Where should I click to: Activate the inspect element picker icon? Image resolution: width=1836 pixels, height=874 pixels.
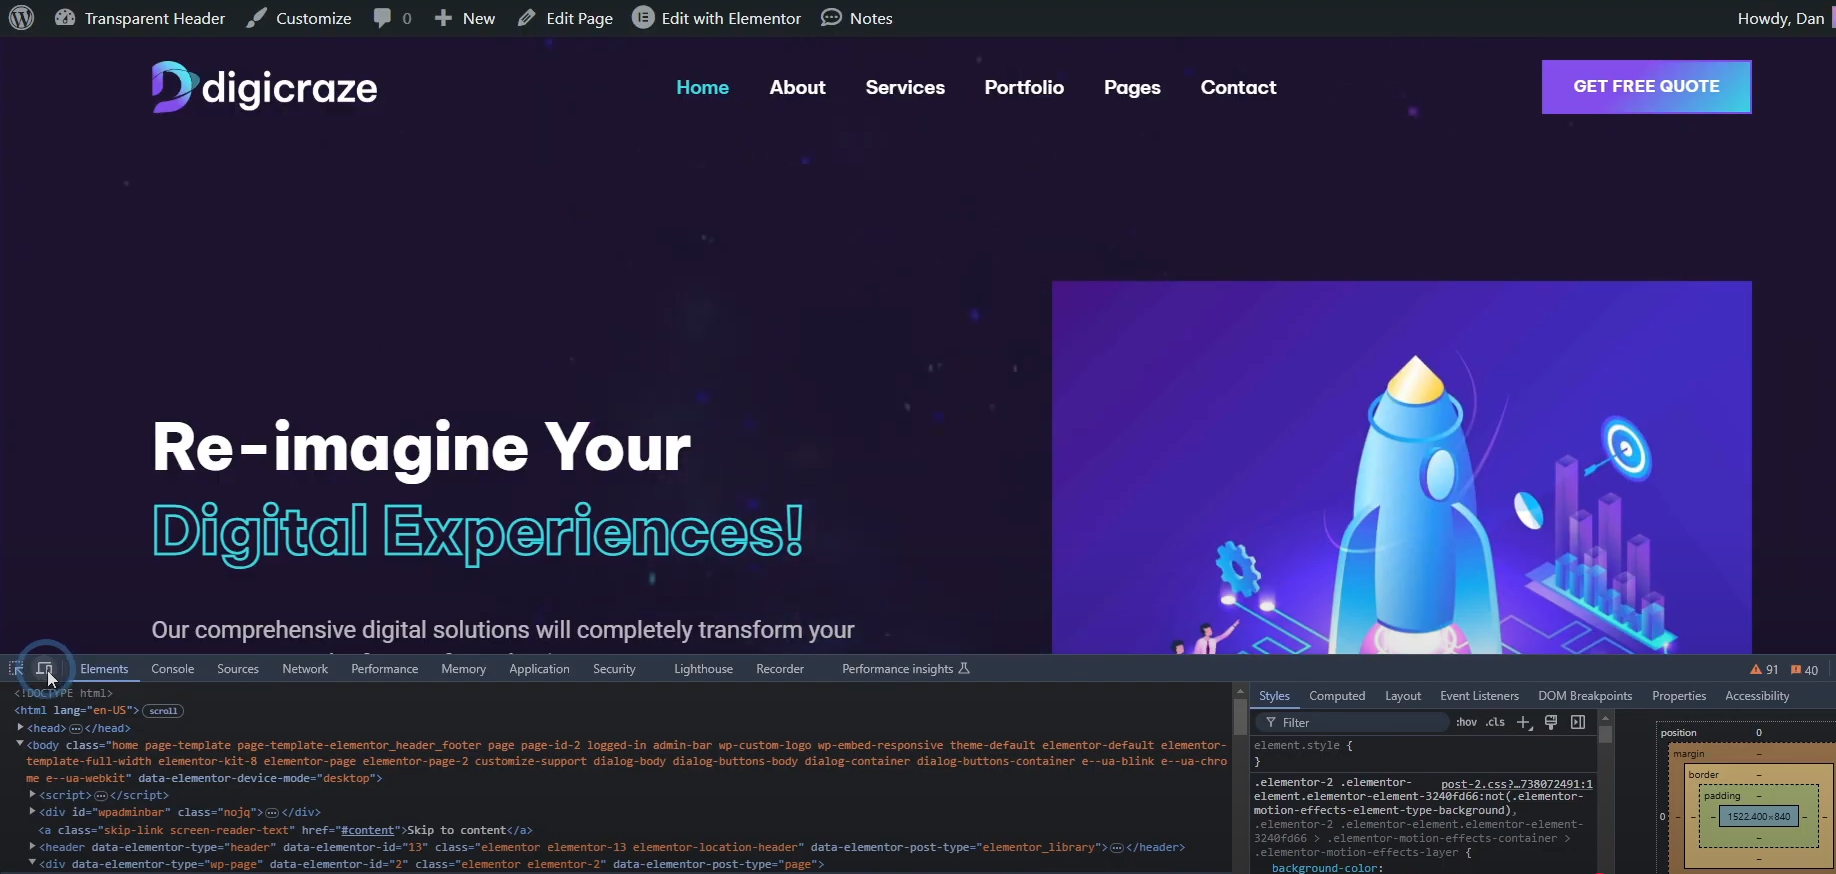coord(16,669)
